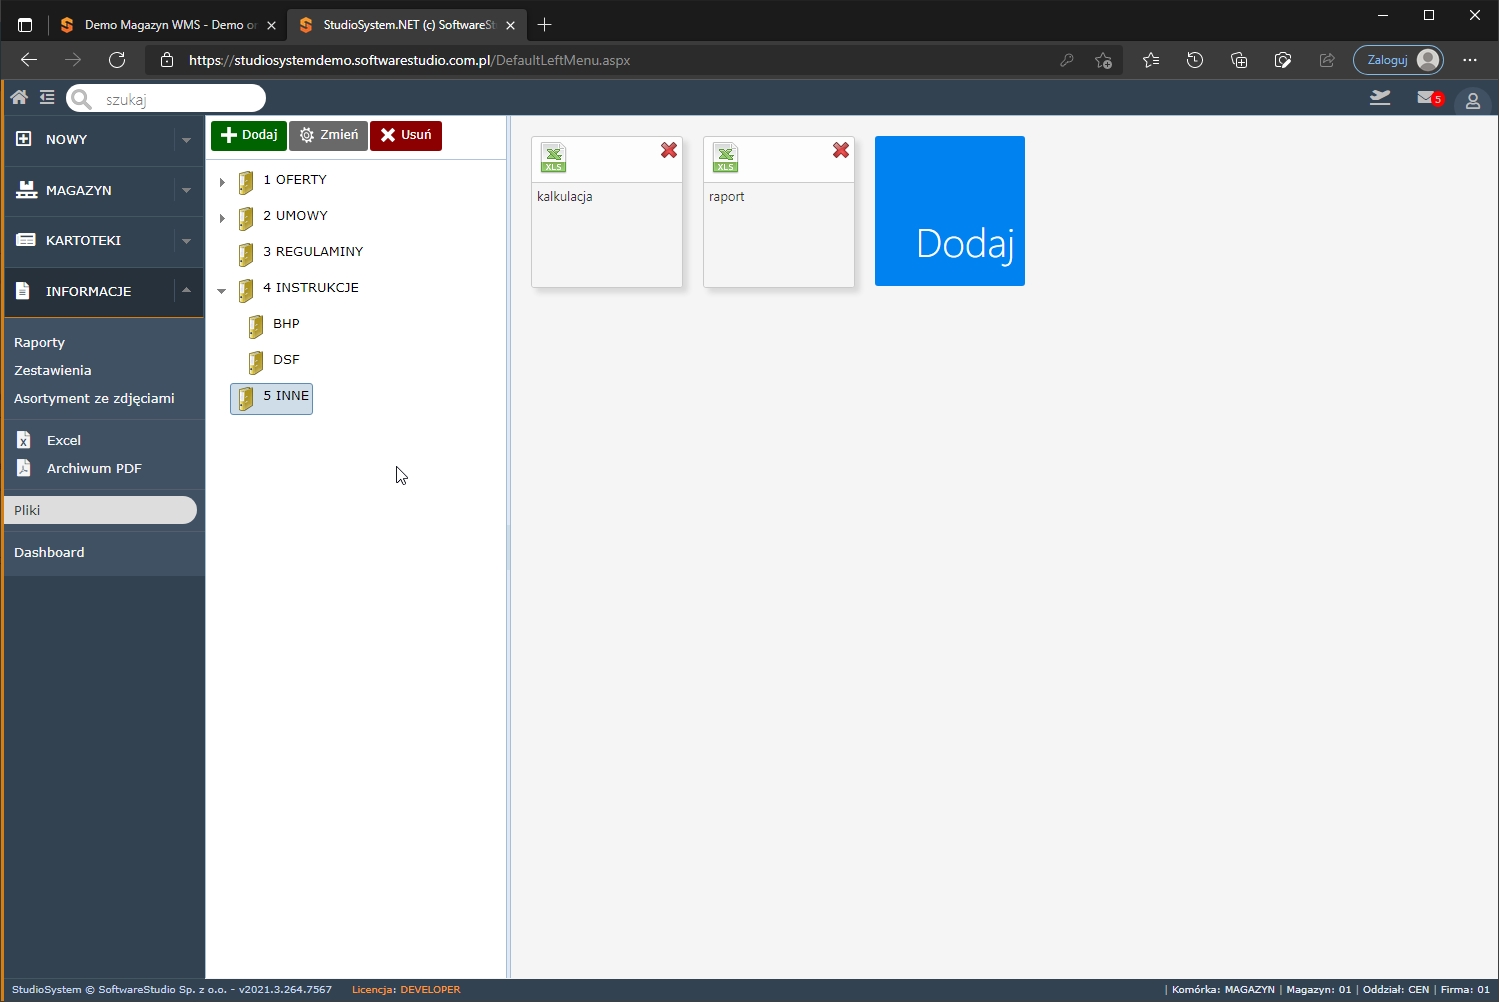Open the Raporty menu item

(x=40, y=342)
